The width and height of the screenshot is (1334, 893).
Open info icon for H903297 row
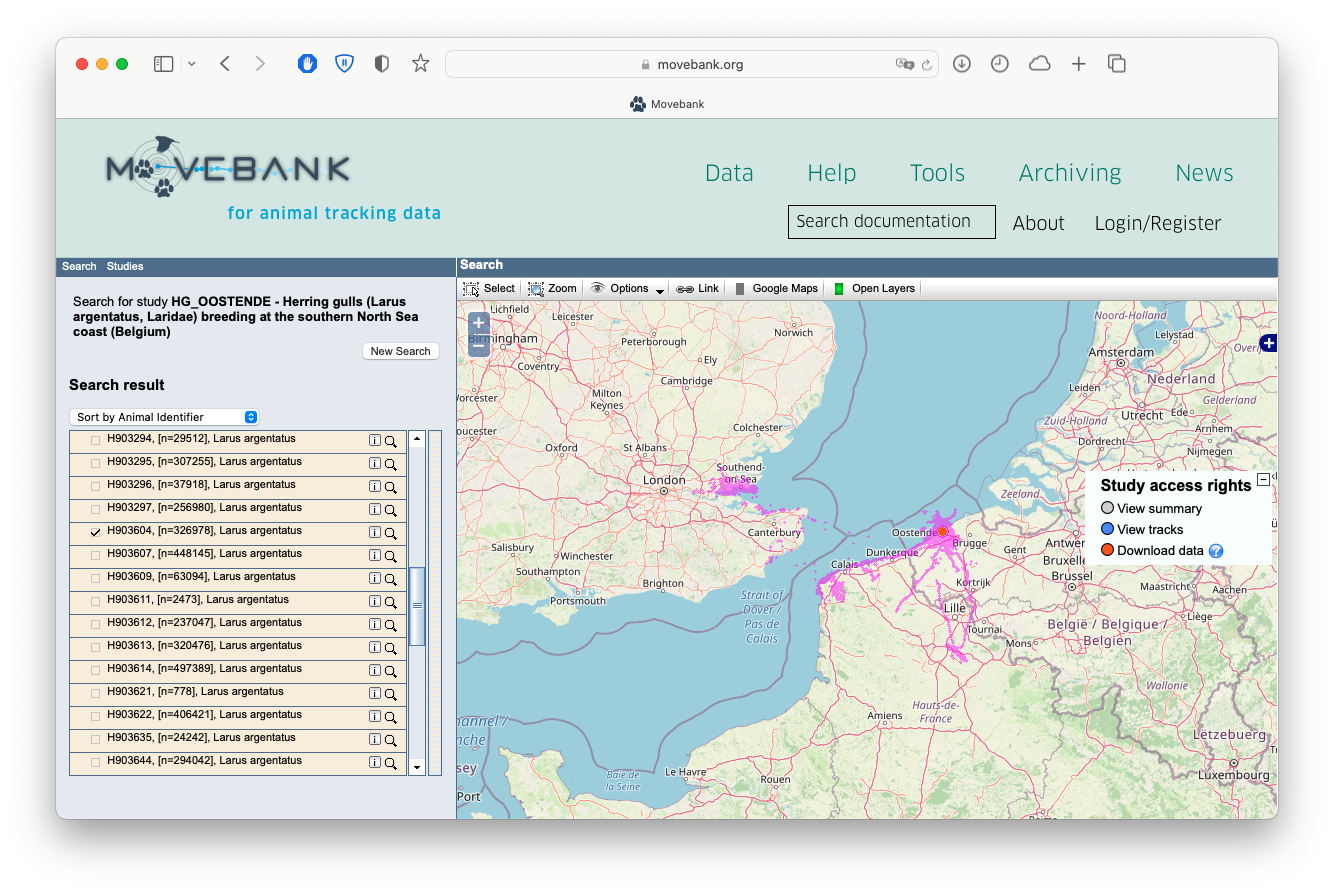pos(375,510)
